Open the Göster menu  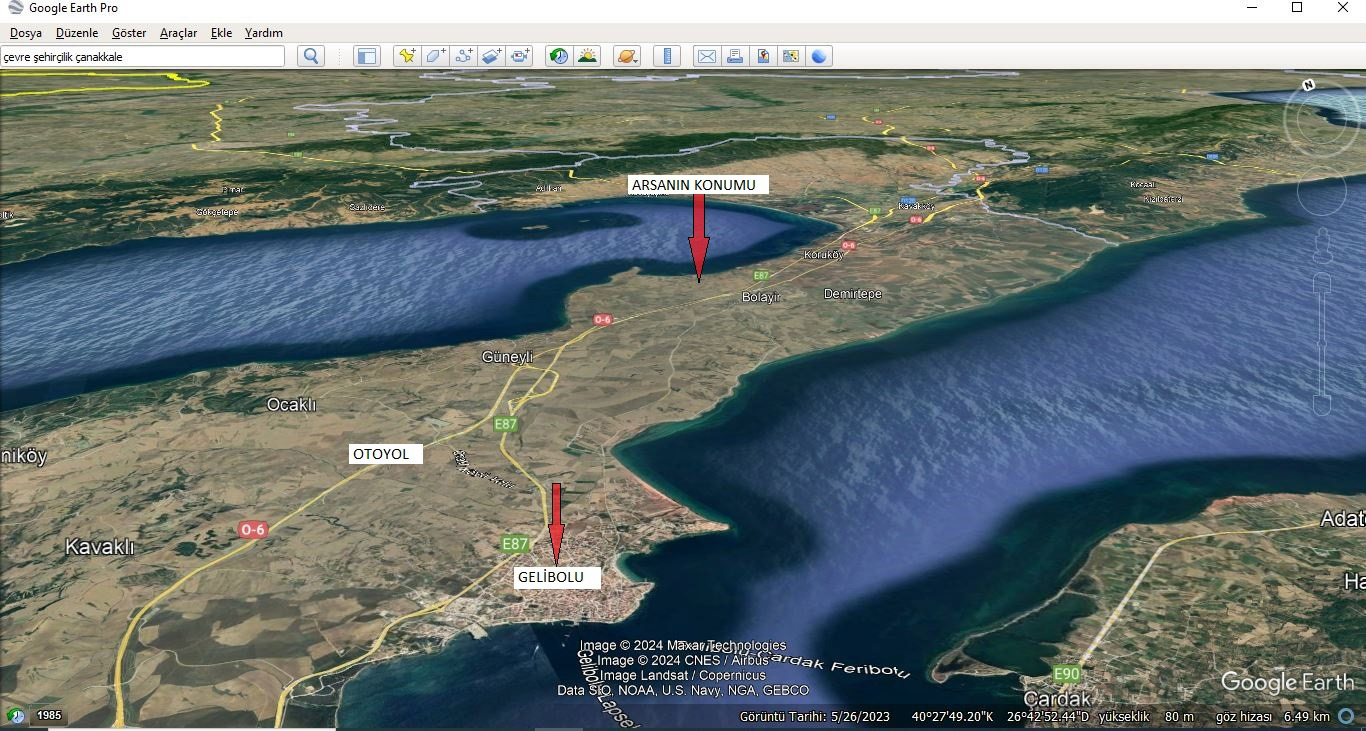[129, 33]
